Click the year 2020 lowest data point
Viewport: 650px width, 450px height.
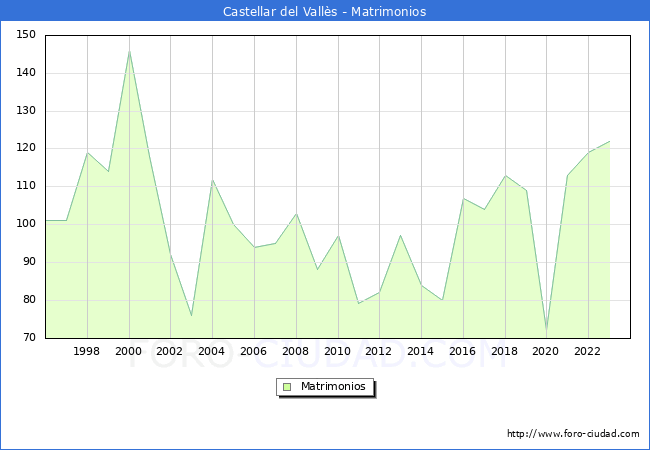(546, 331)
